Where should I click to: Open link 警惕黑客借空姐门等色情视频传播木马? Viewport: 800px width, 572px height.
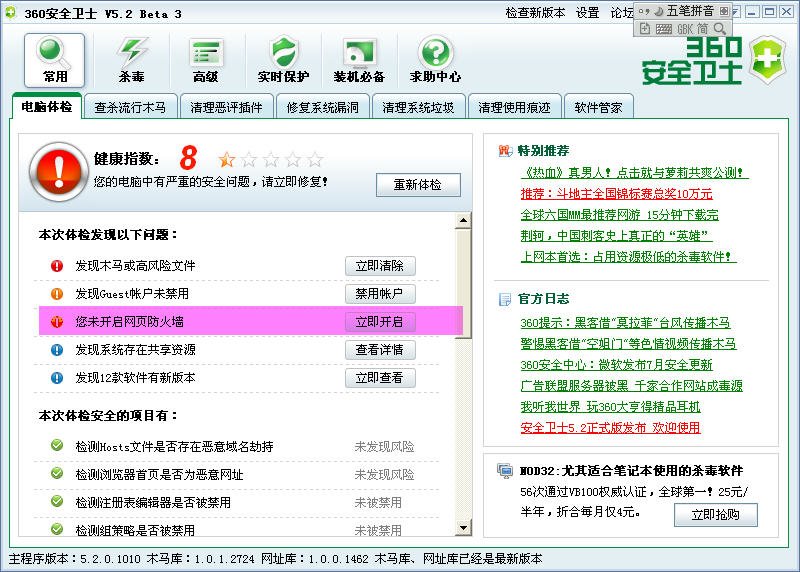(629, 344)
